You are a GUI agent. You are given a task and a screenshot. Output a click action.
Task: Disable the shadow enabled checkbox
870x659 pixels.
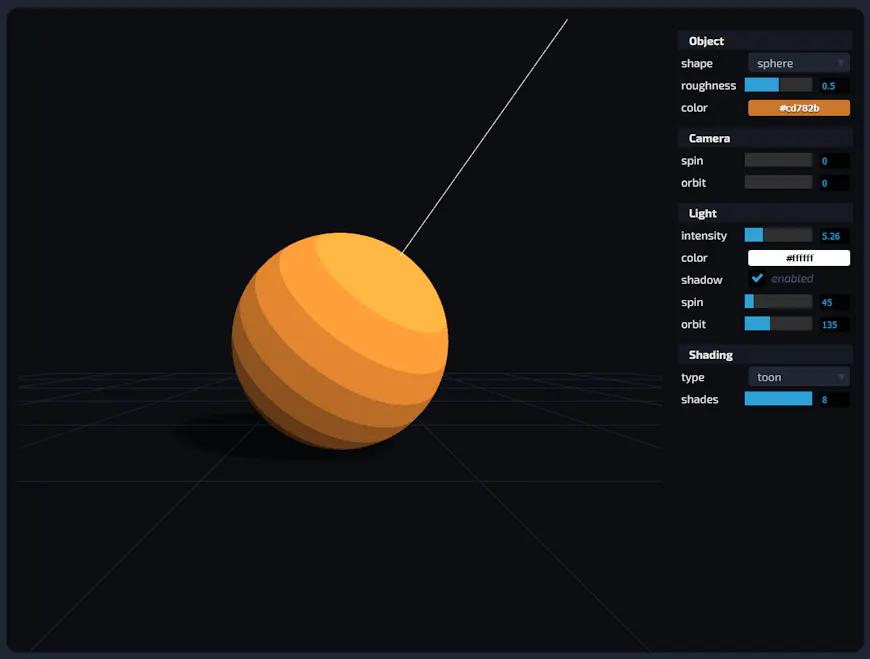[x=757, y=279]
